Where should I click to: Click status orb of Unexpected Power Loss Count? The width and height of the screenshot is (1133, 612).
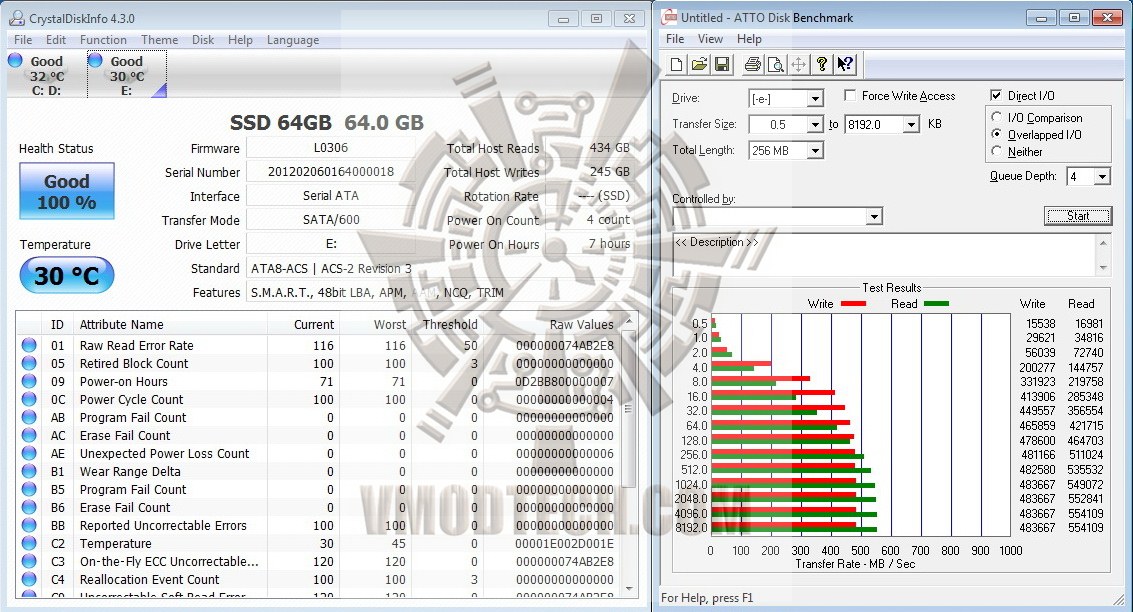[x=29, y=454]
